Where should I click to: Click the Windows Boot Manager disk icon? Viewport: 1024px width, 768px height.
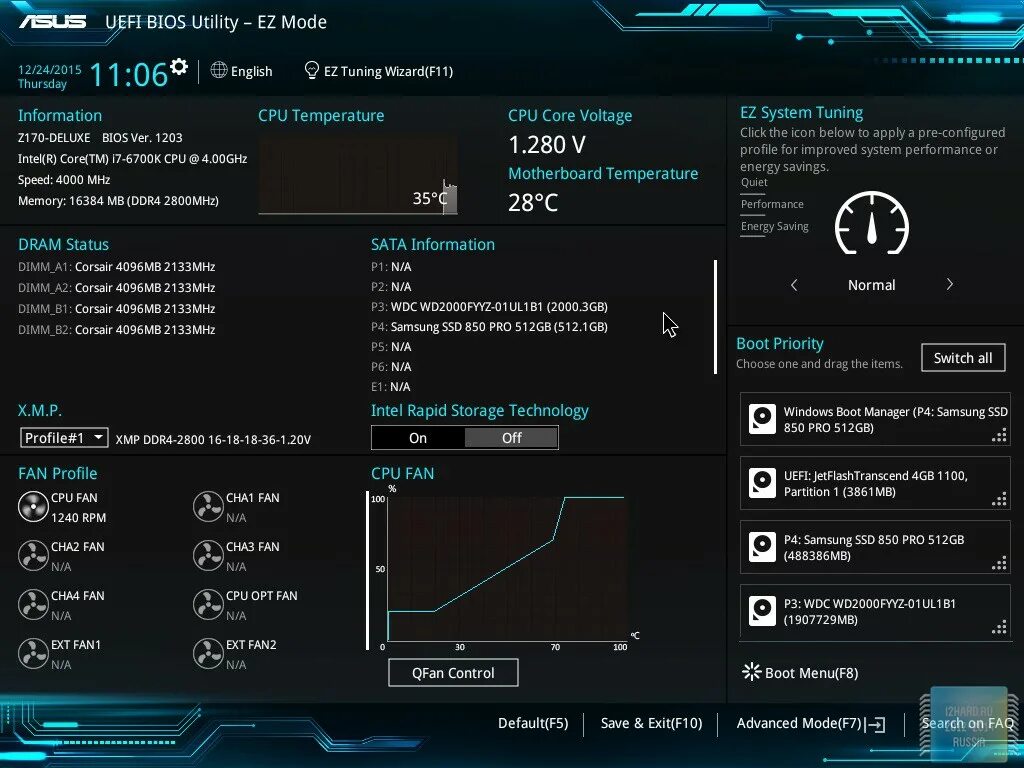click(762, 419)
